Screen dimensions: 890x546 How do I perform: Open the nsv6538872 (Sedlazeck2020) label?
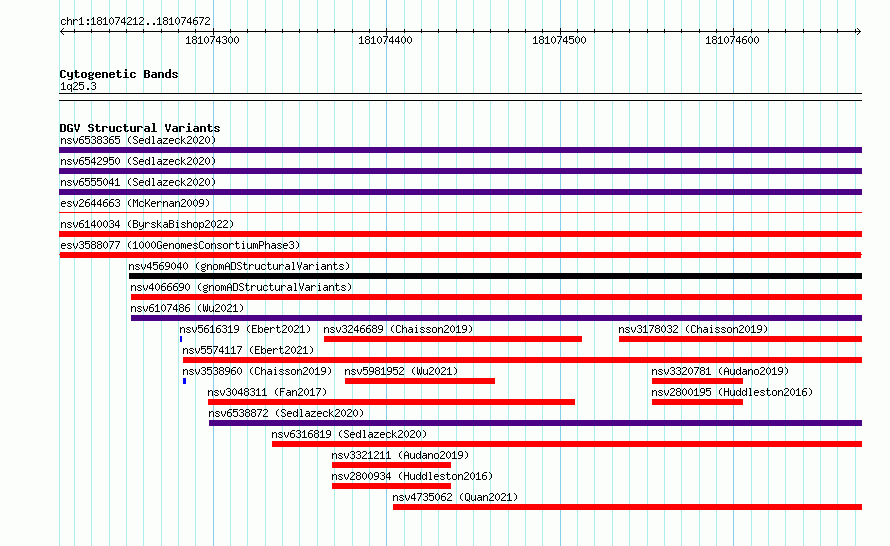point(286,413)
